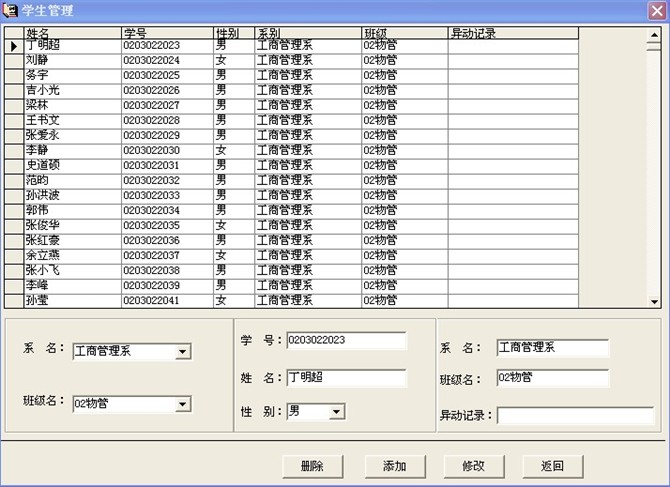
Task: Click the 学号 input field
Action: click(346, 340)
